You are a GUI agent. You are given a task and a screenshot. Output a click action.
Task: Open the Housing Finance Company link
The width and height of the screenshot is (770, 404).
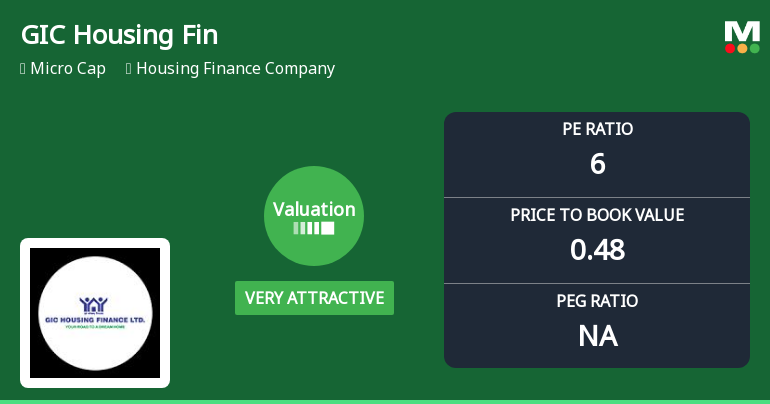coord(235,69)
